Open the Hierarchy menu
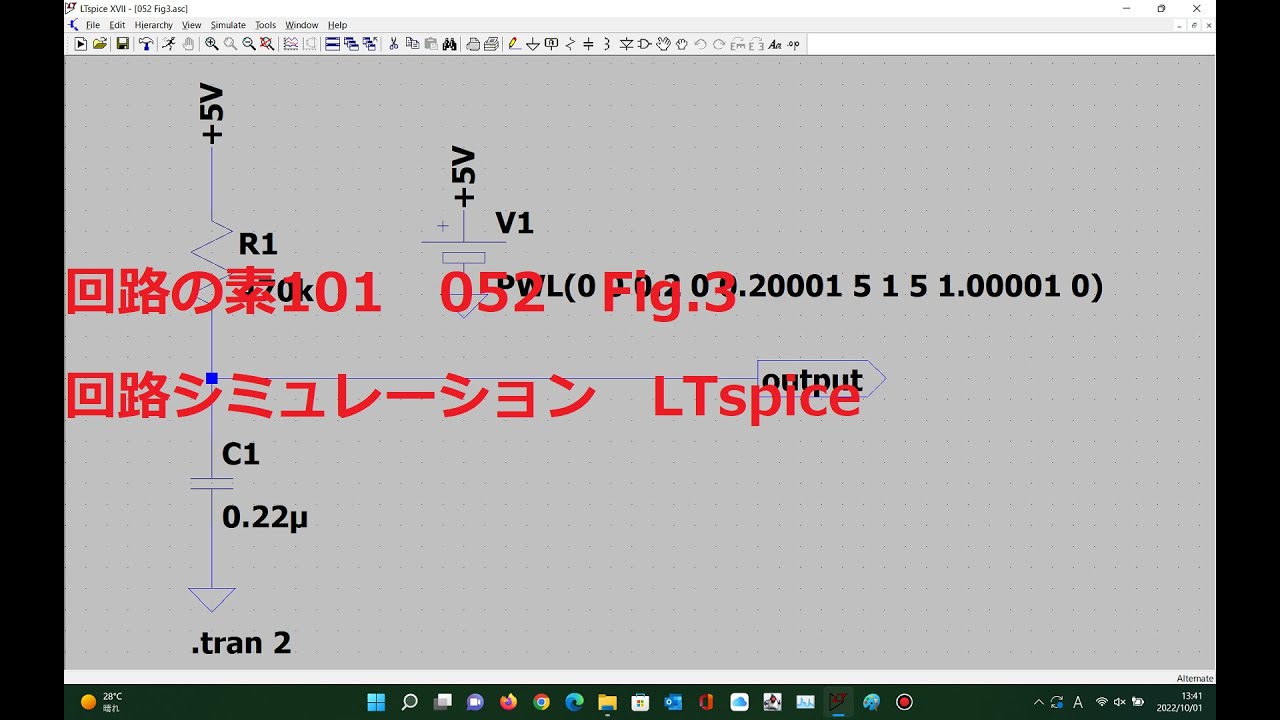Viewport: 1280px width, 720px height. (x=153, y=25)
